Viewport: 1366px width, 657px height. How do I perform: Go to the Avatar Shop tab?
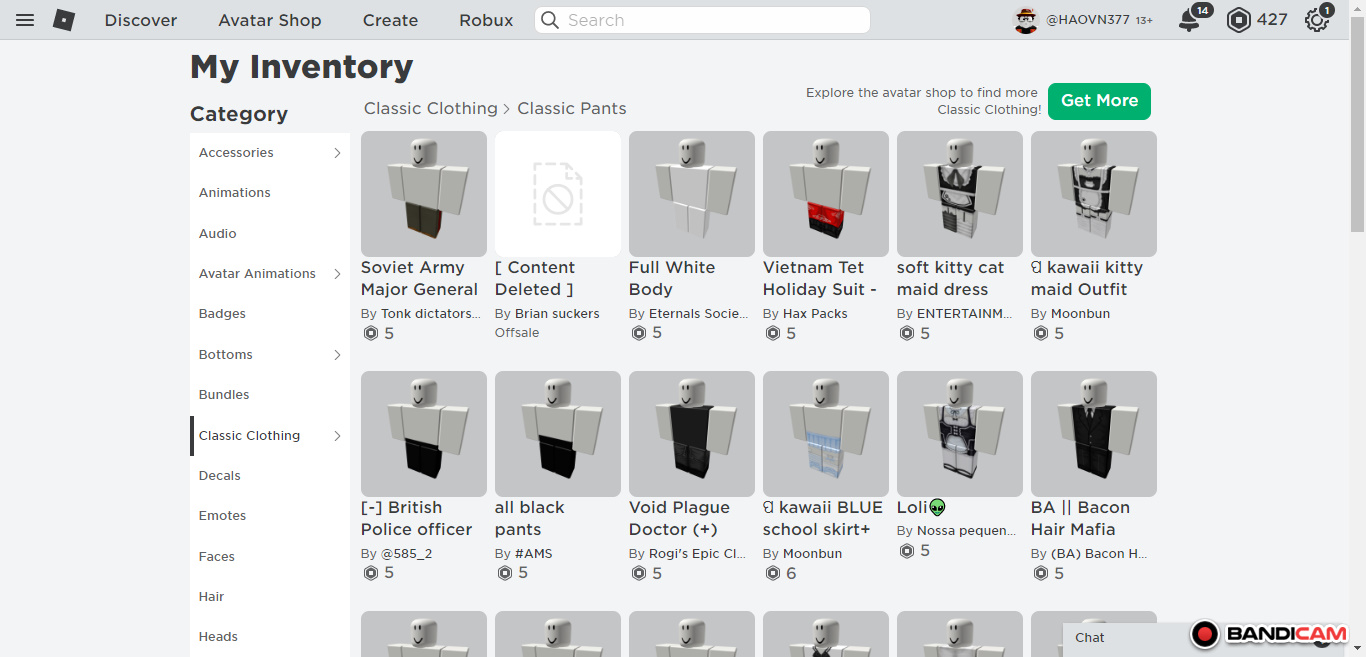pyautogui.click(x=270, y=20)
